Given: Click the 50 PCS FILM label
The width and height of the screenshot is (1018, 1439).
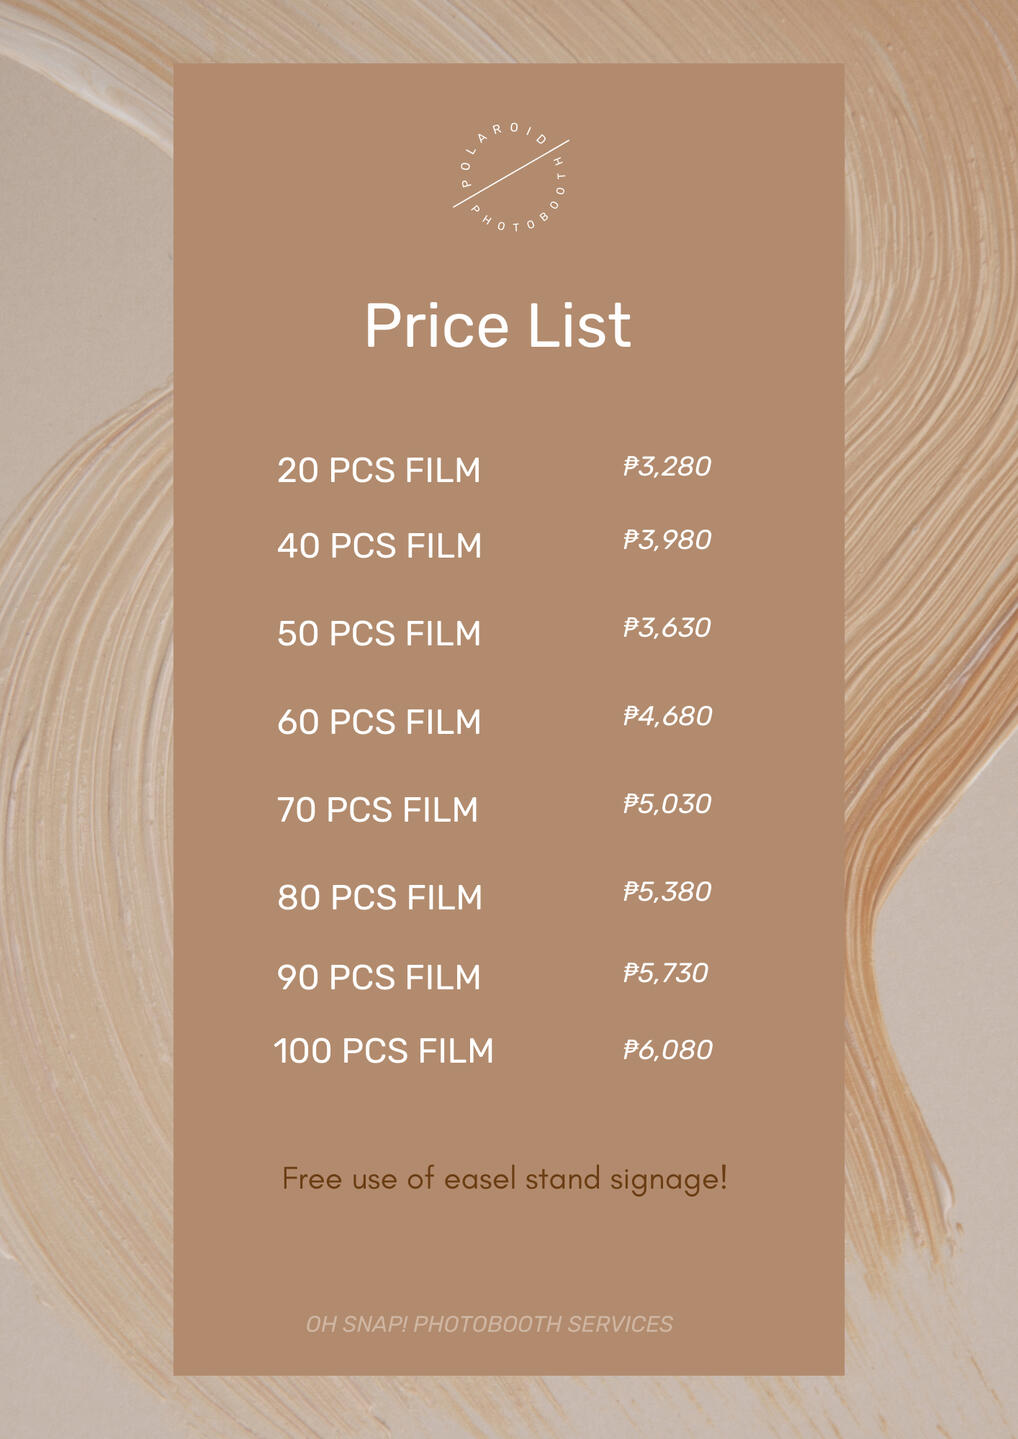Looking at the screenshot, I should (379, 633).
